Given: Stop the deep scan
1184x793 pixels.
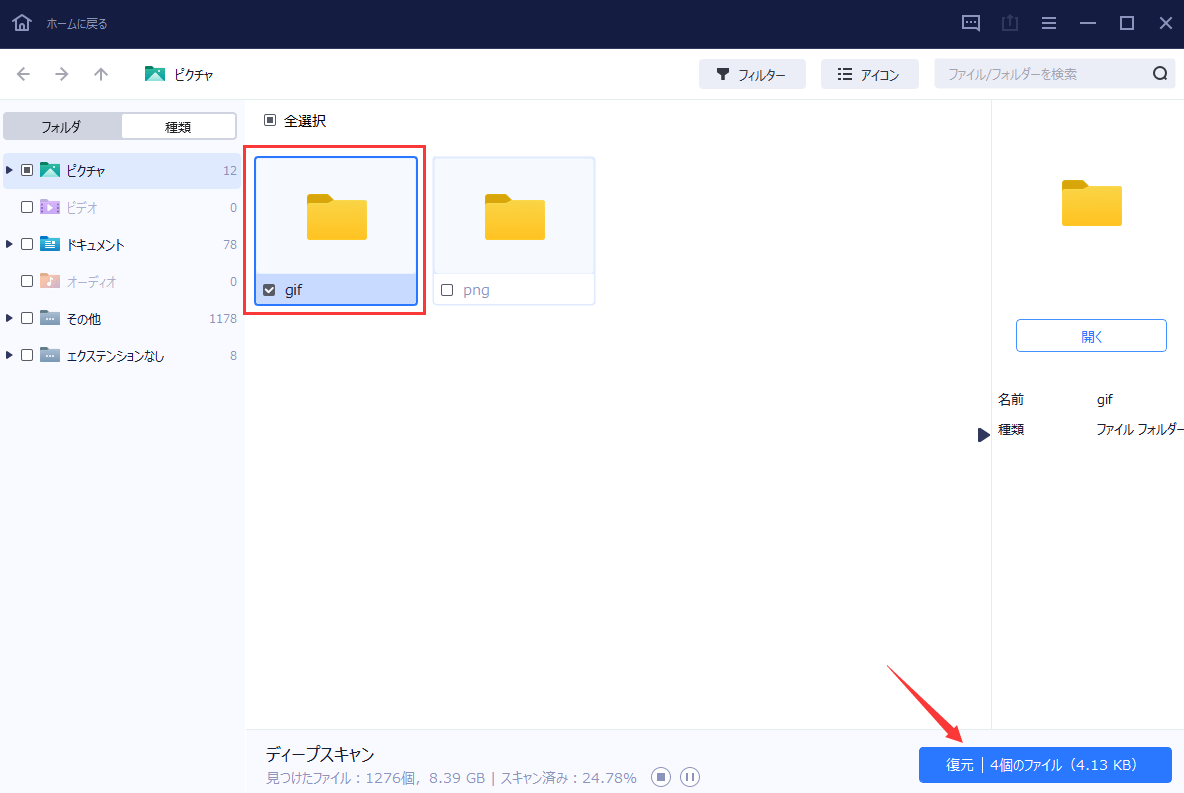Looking at the screenshot, I should click(x=661, y=776).
